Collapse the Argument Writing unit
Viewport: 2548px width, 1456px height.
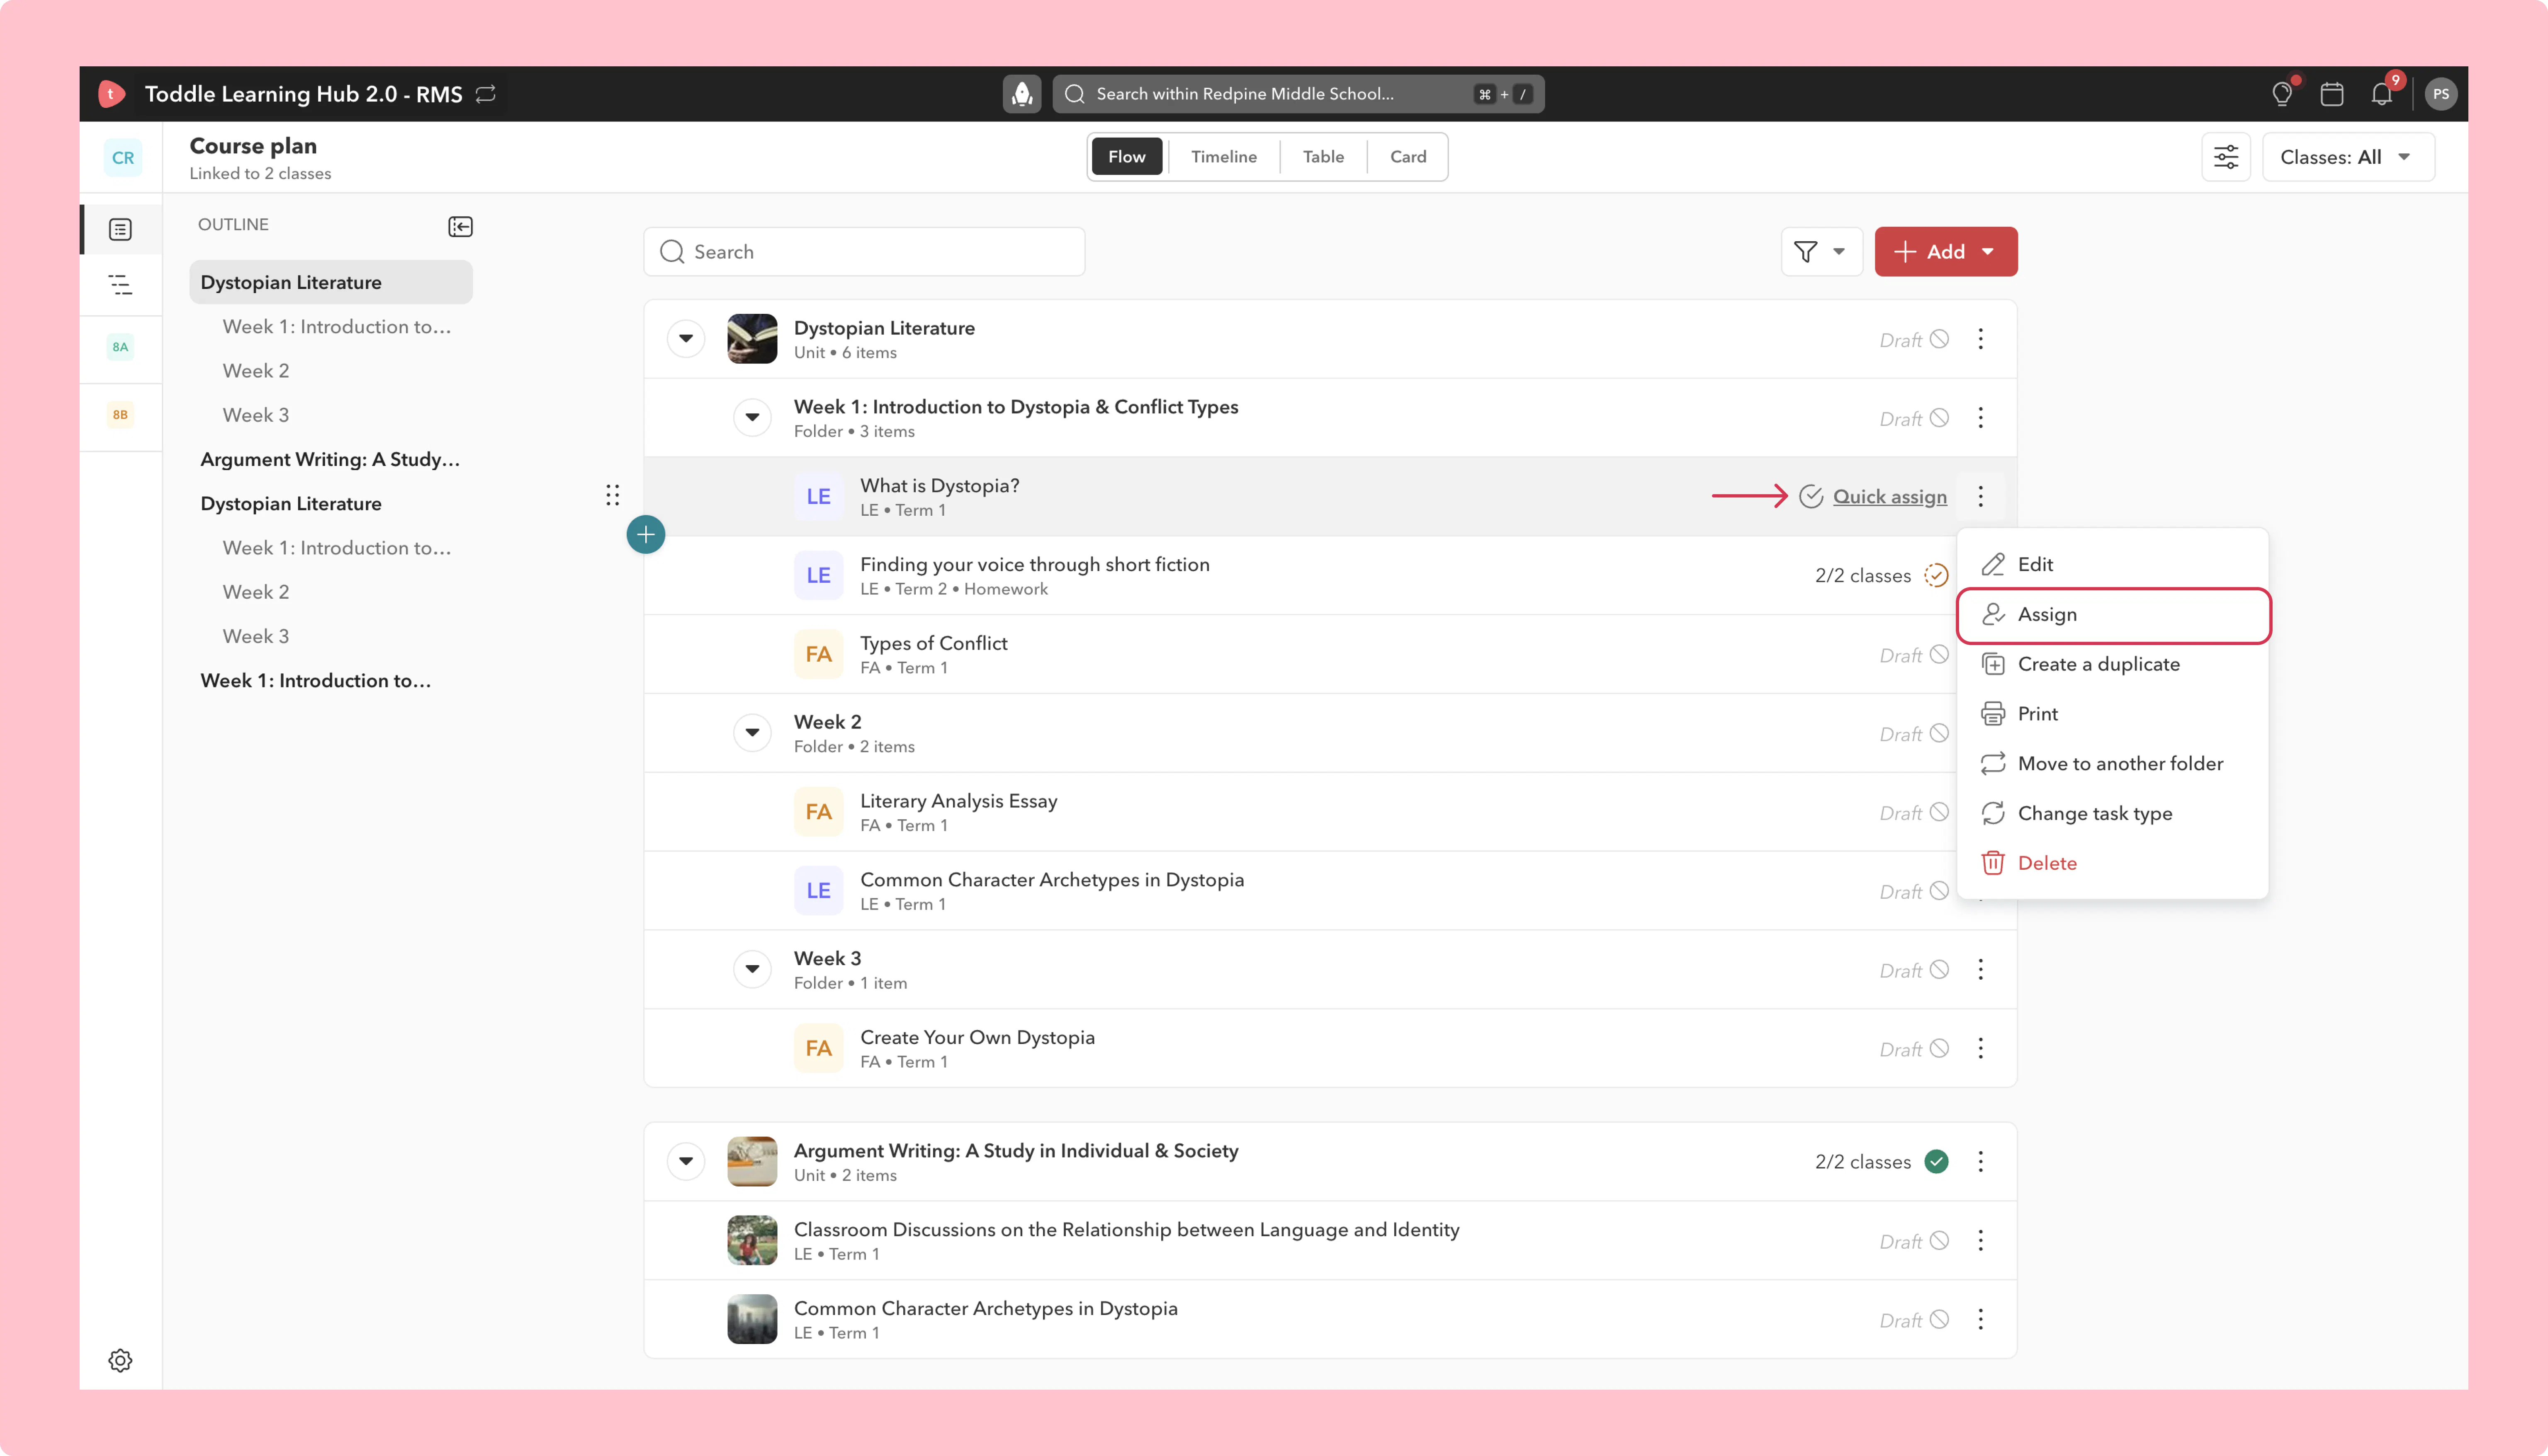point(686,1162)
